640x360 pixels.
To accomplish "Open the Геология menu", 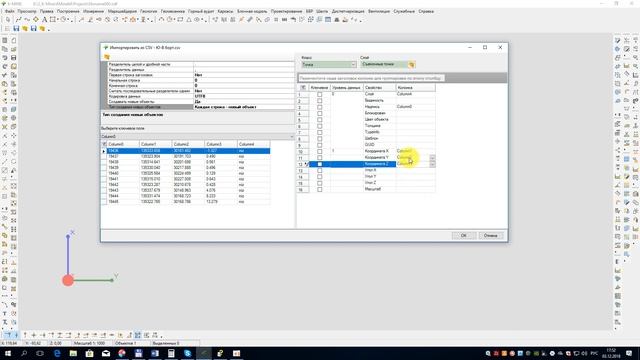I will [149, 11].
